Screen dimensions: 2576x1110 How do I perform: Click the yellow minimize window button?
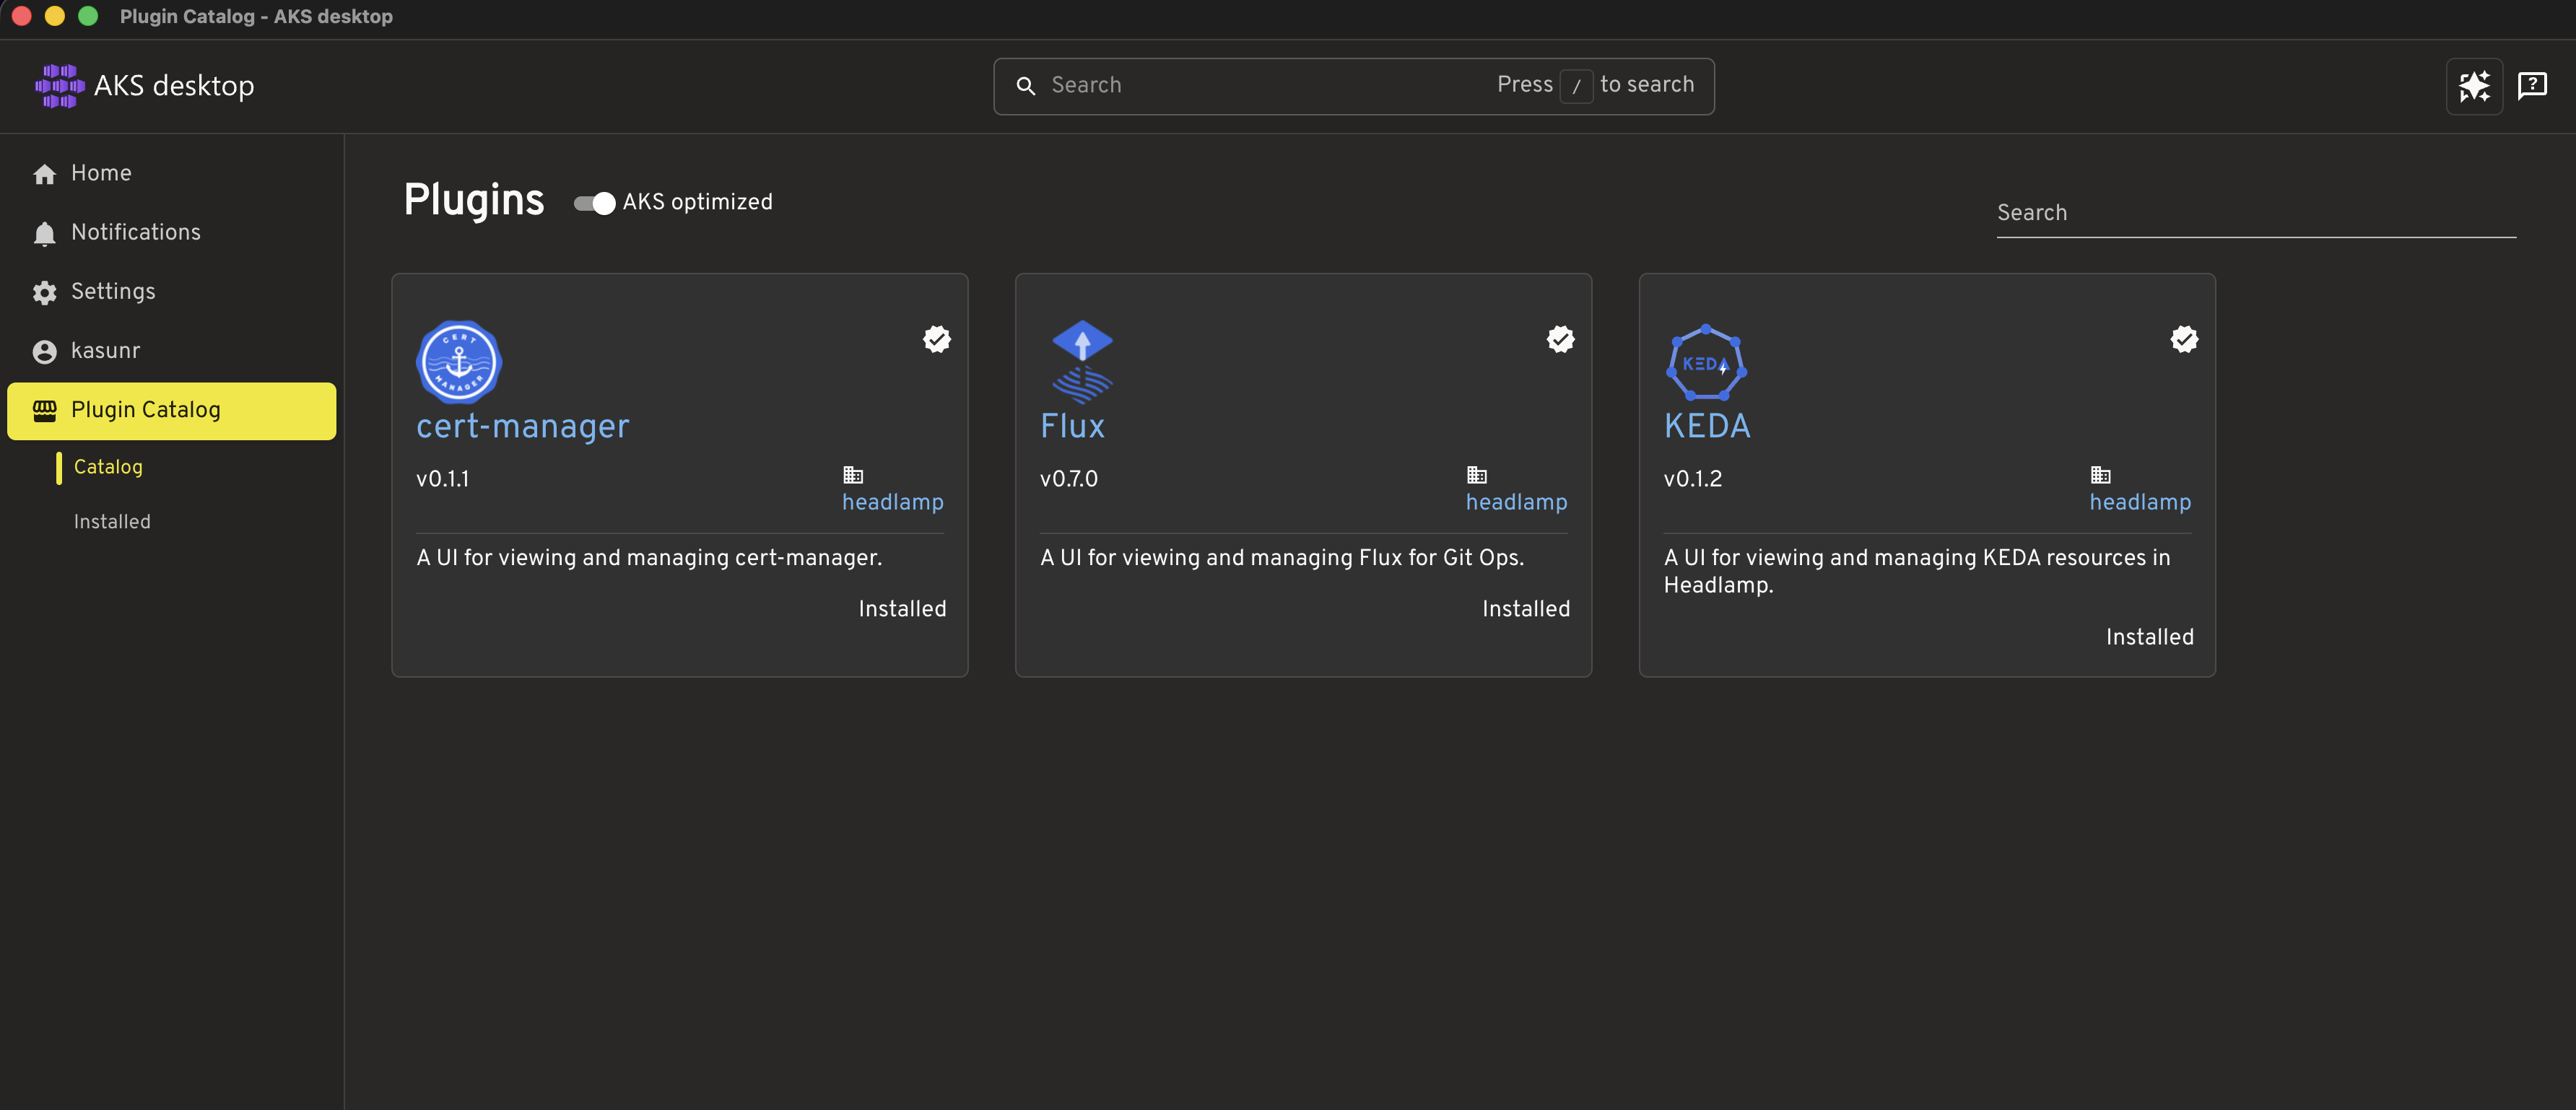pos(55,16)
